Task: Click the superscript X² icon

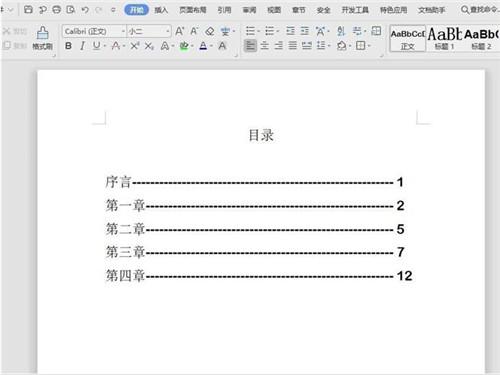Action: tap(135, 46)
